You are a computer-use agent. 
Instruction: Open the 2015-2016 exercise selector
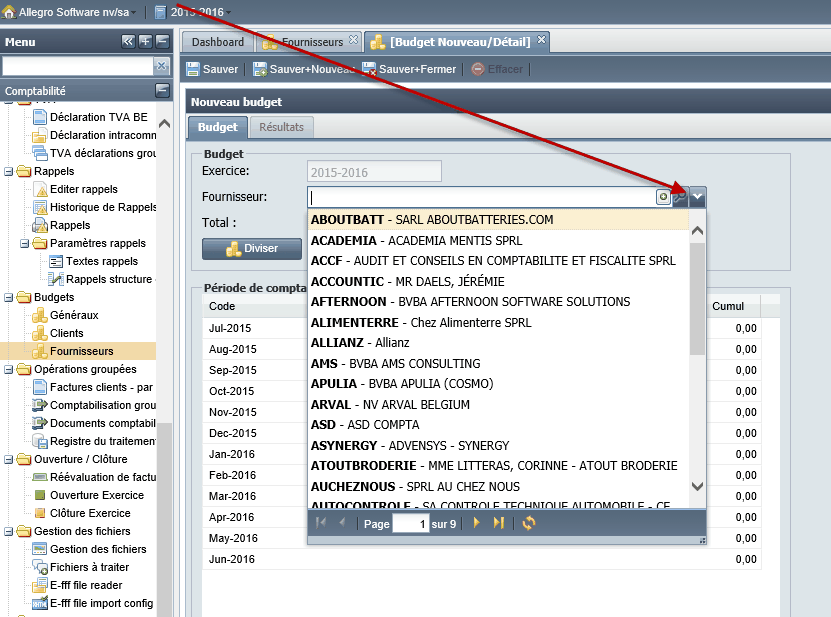(x=193, y=12)
